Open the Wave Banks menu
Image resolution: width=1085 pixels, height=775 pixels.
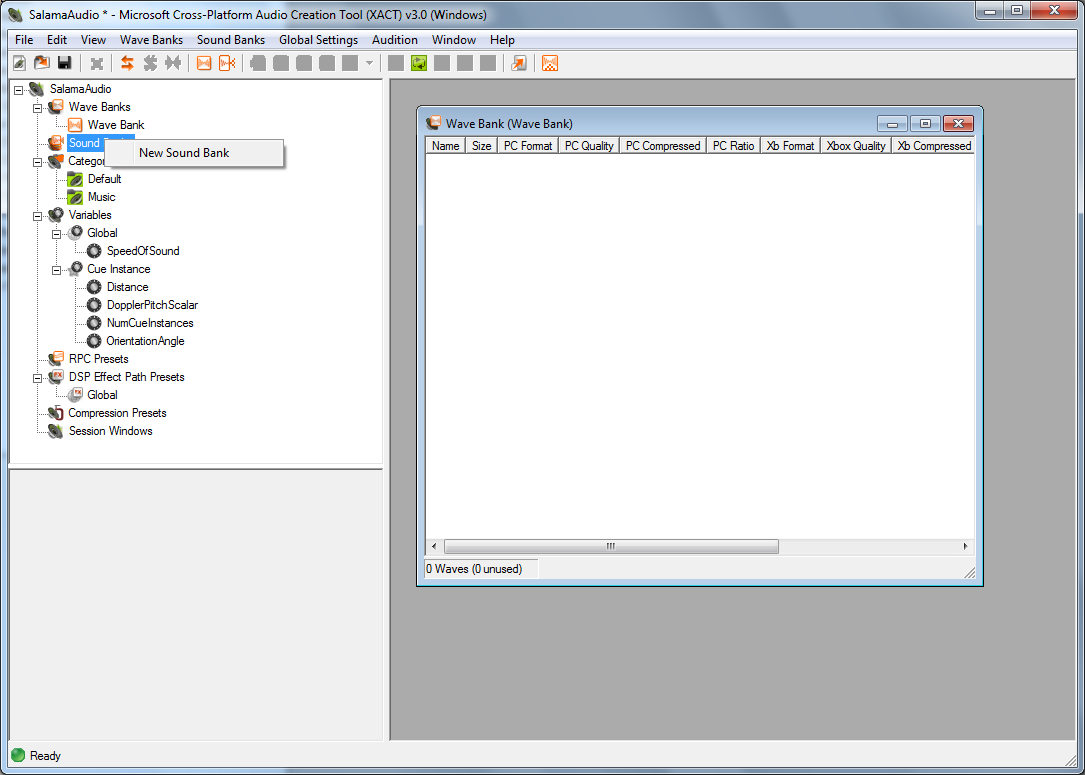coord(152,39)
